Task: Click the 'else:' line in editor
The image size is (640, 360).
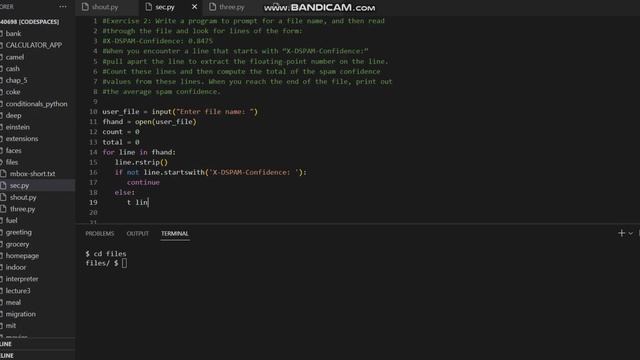Action: pos(125,192)
